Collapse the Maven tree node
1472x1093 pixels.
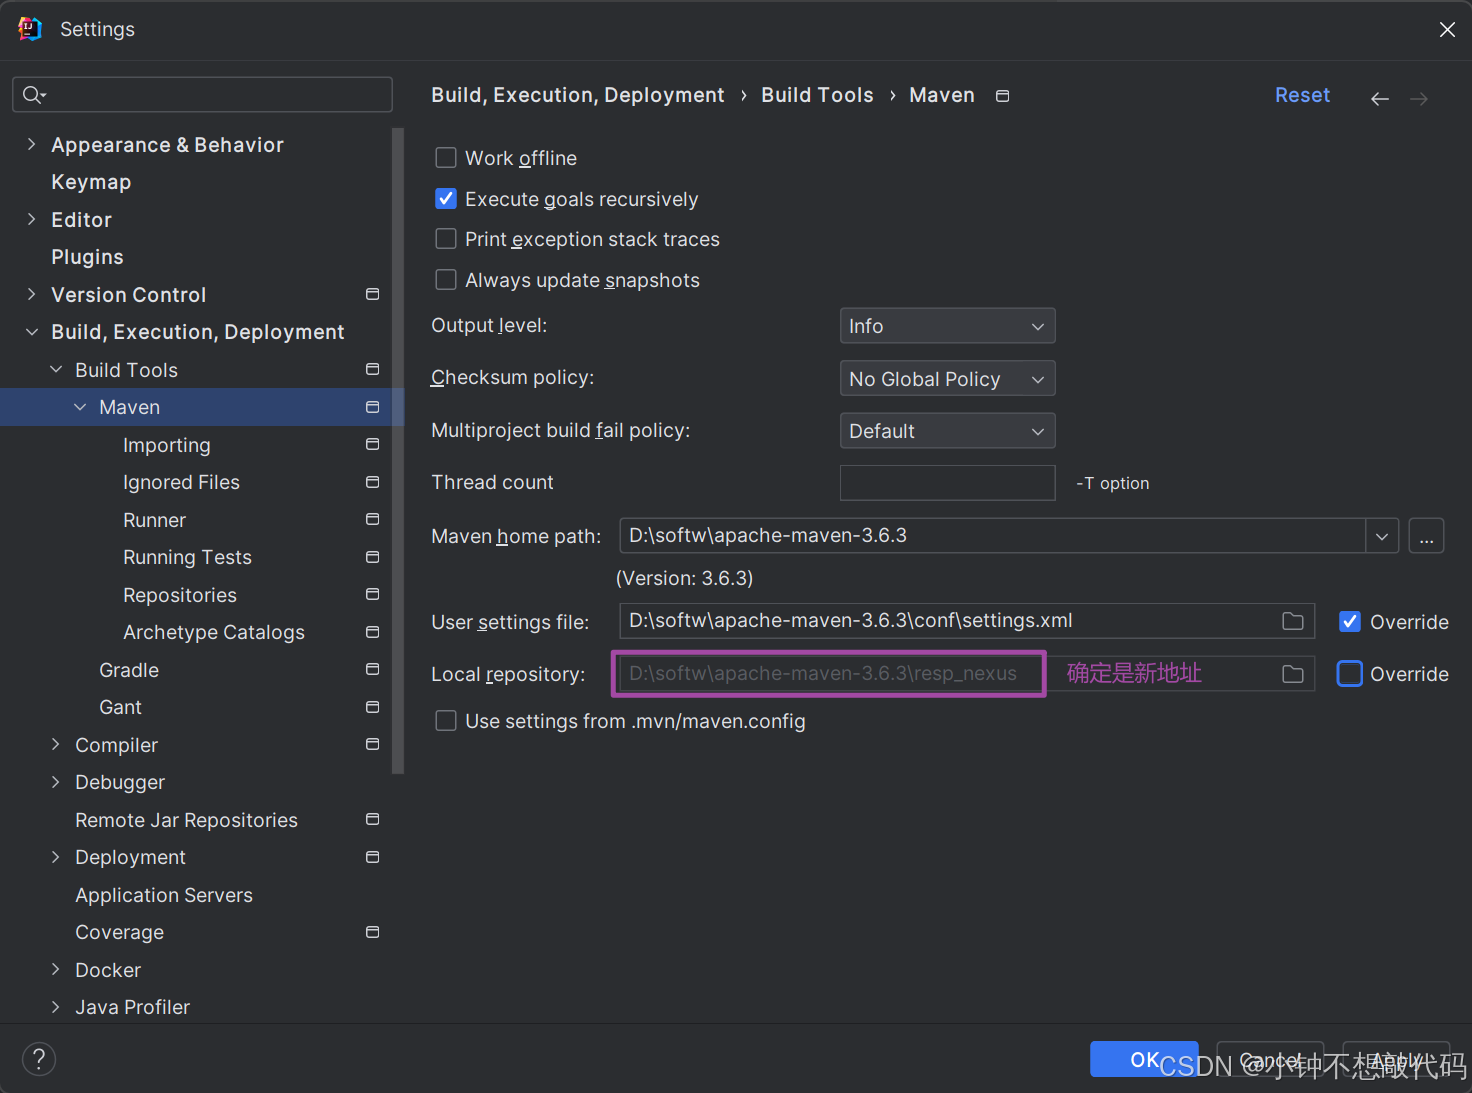80,407
